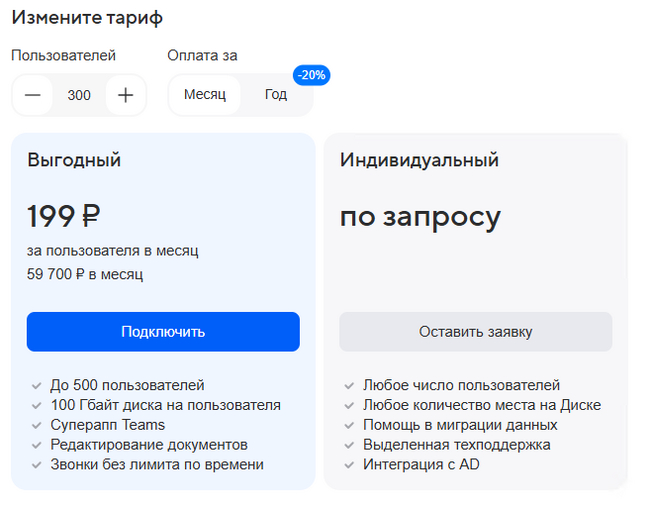The height and width of the screenshot is (509, 650).
Task: Click checkmark beside 100 Гбайт диска
Action: coord(36,405)
